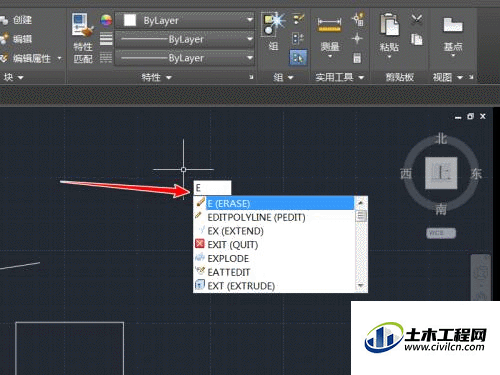Click the object color wheel icon
This screenshot has height=375, width=500.
point(106,20)
